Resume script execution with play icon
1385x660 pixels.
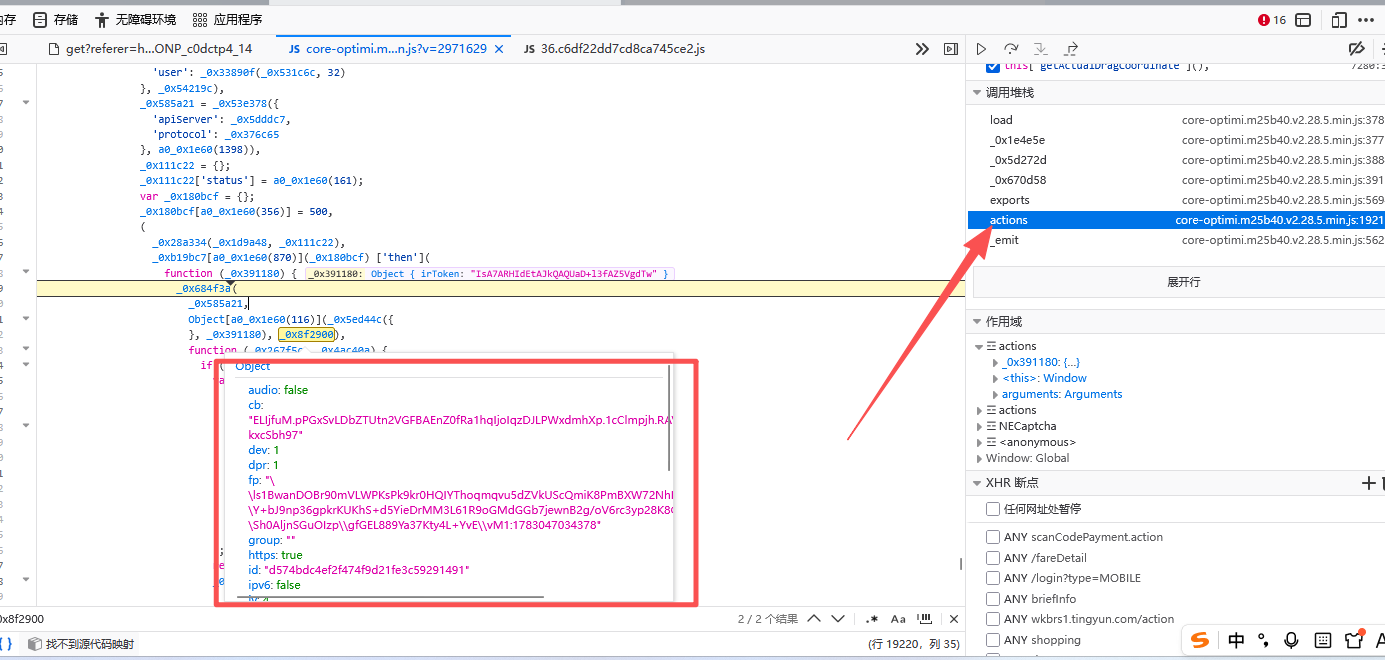tap(981, 48)
